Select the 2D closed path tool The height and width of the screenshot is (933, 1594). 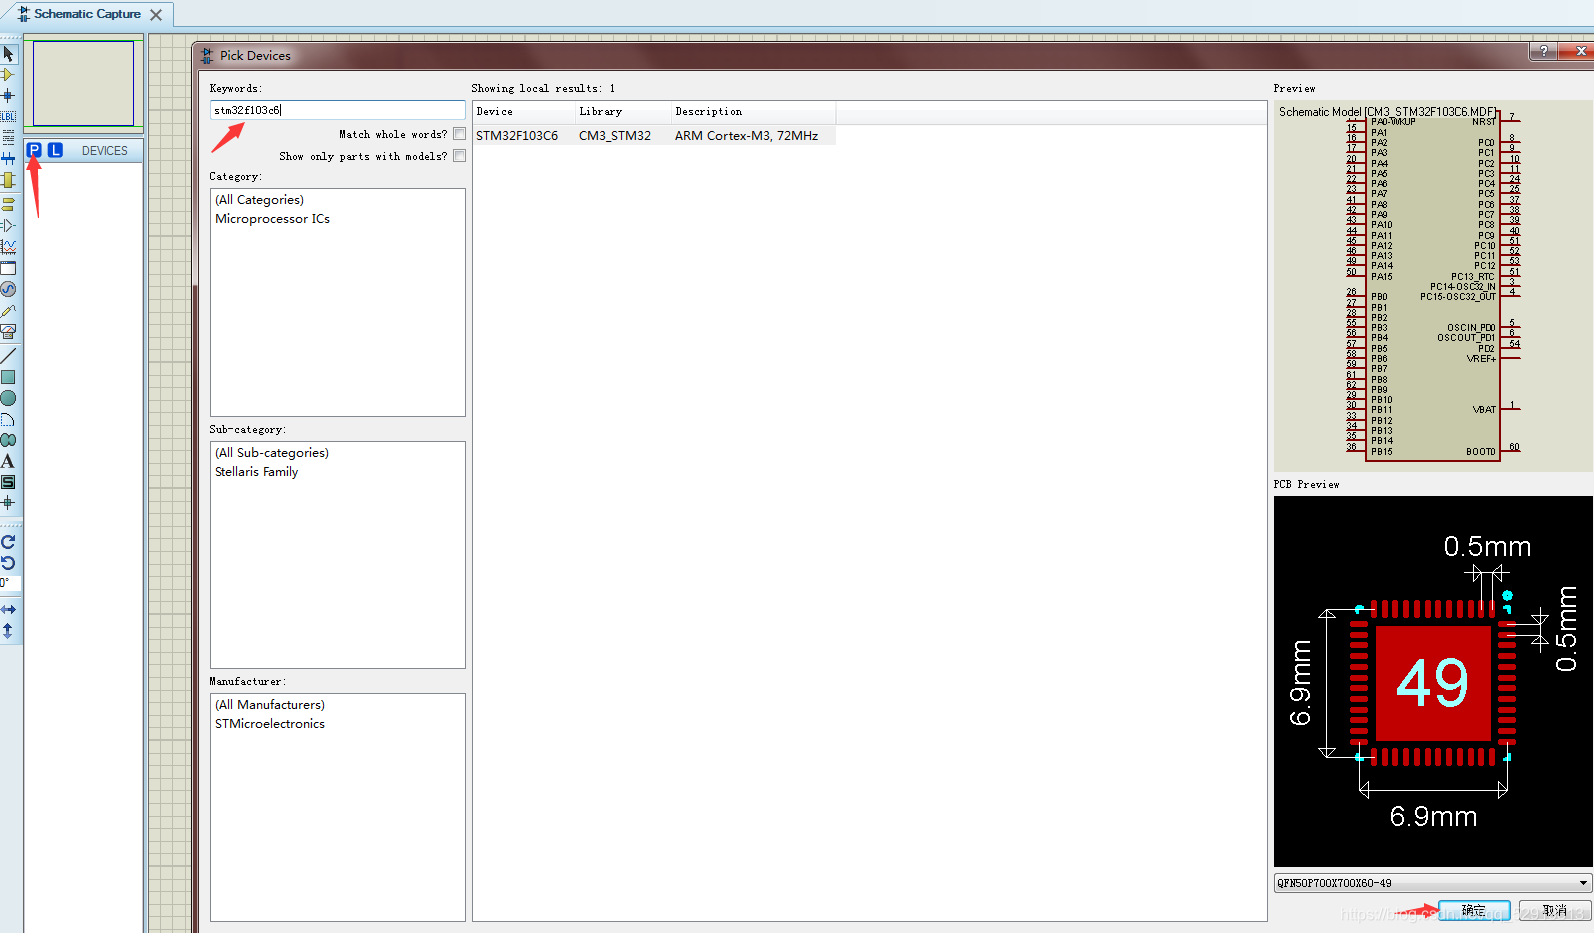8,440
